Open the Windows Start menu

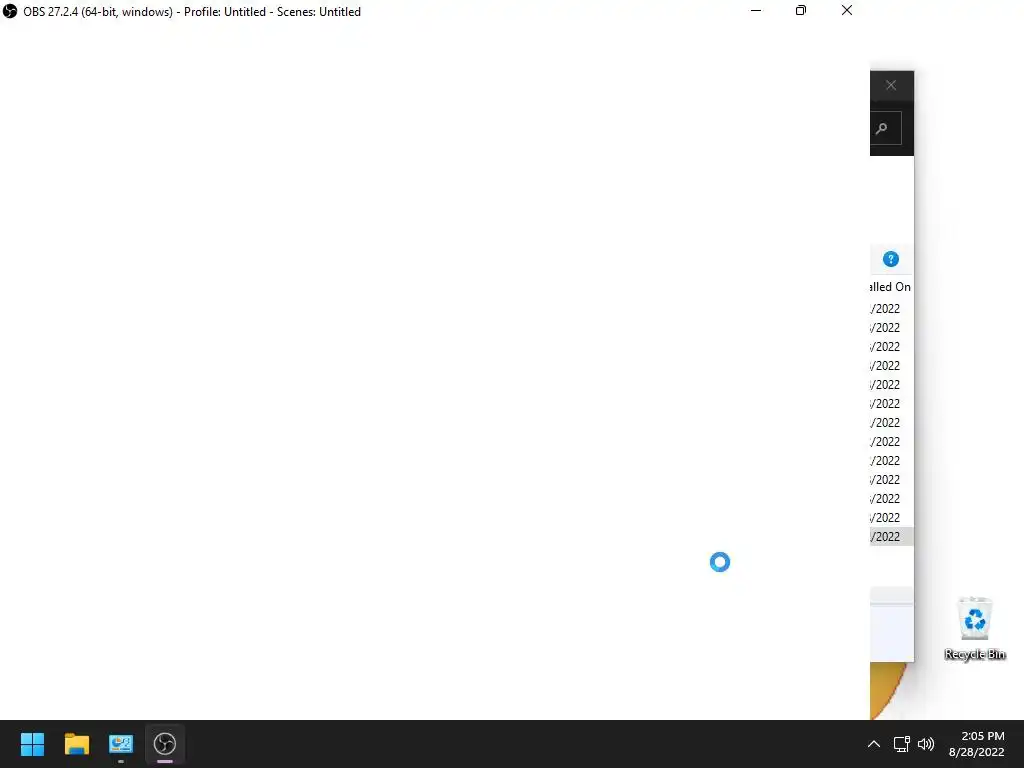tap(32, 744)
